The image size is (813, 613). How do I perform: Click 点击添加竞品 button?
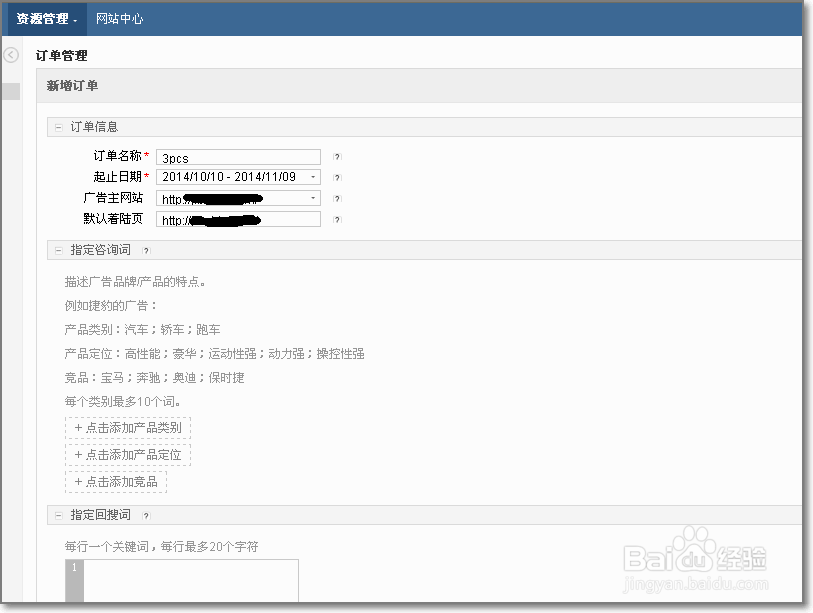(x=116, y=482)
